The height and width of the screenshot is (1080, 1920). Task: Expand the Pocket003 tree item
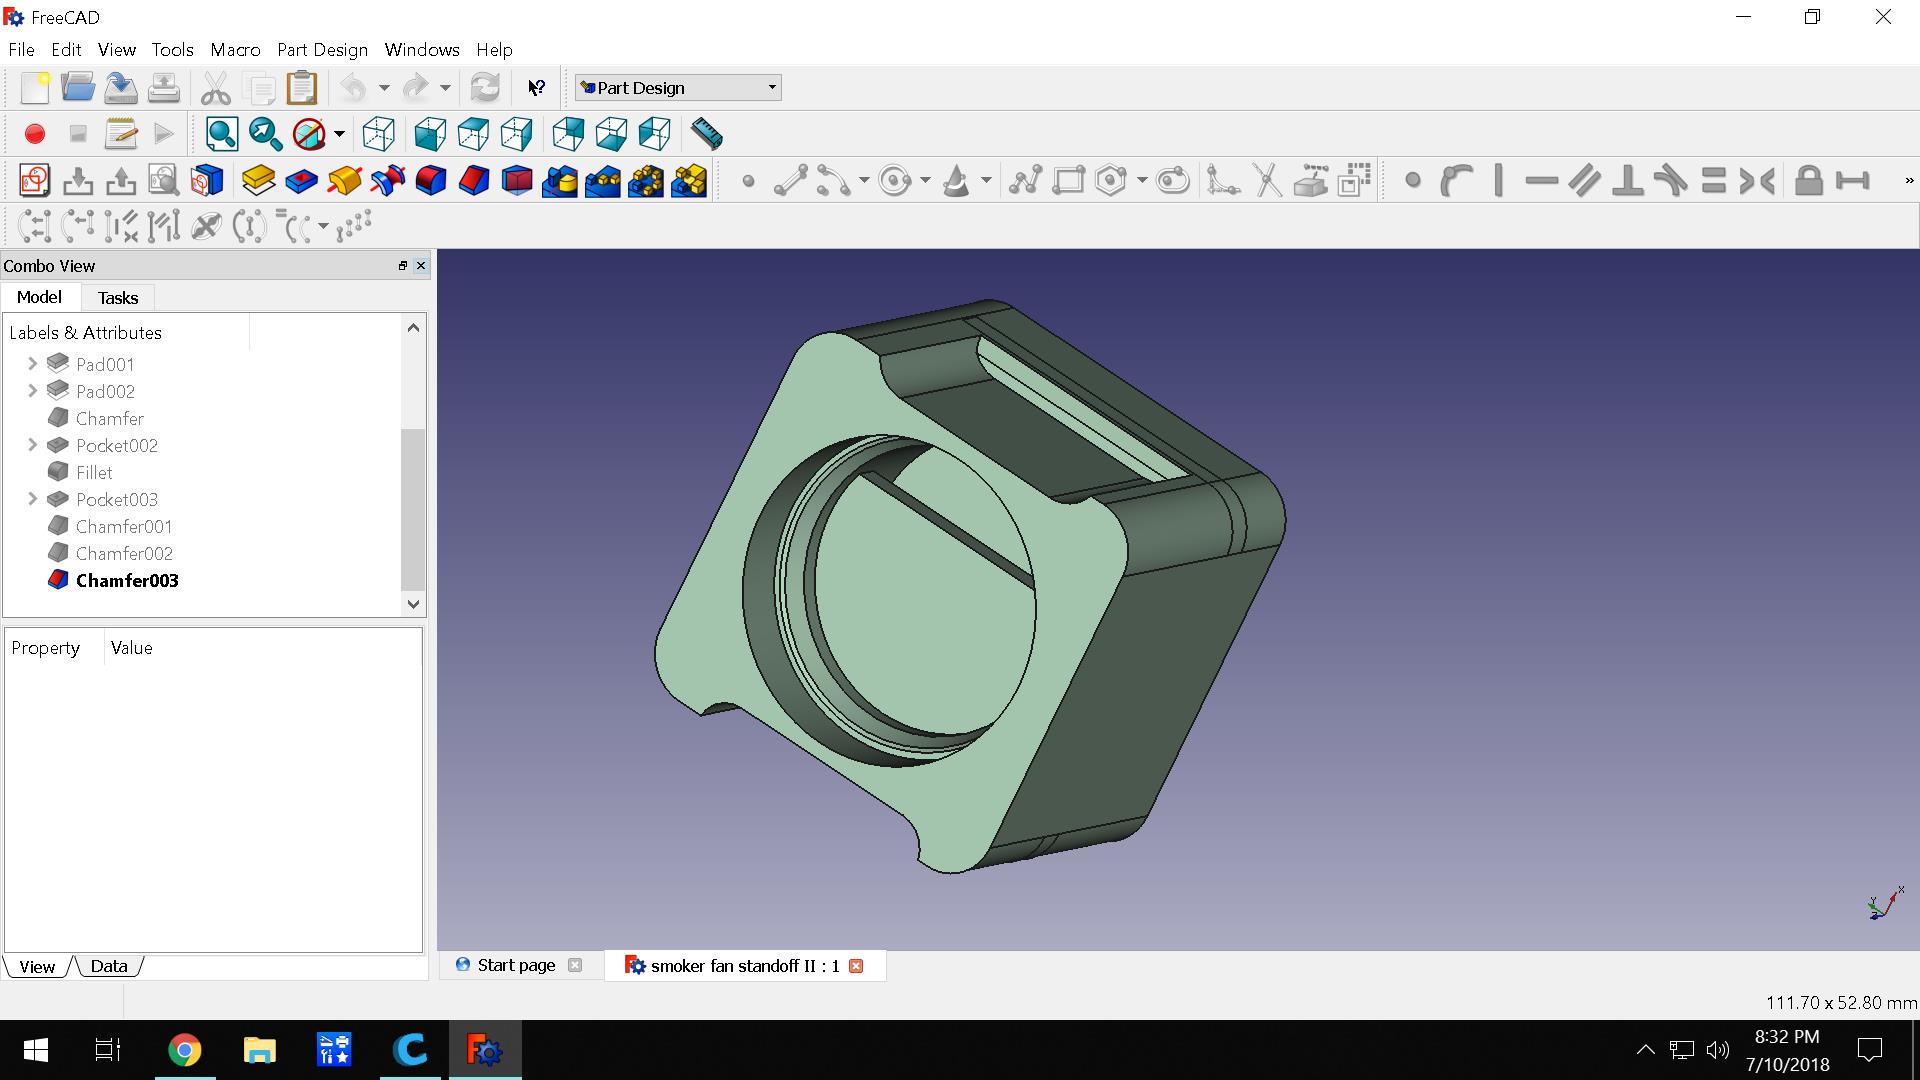point(32,499)
